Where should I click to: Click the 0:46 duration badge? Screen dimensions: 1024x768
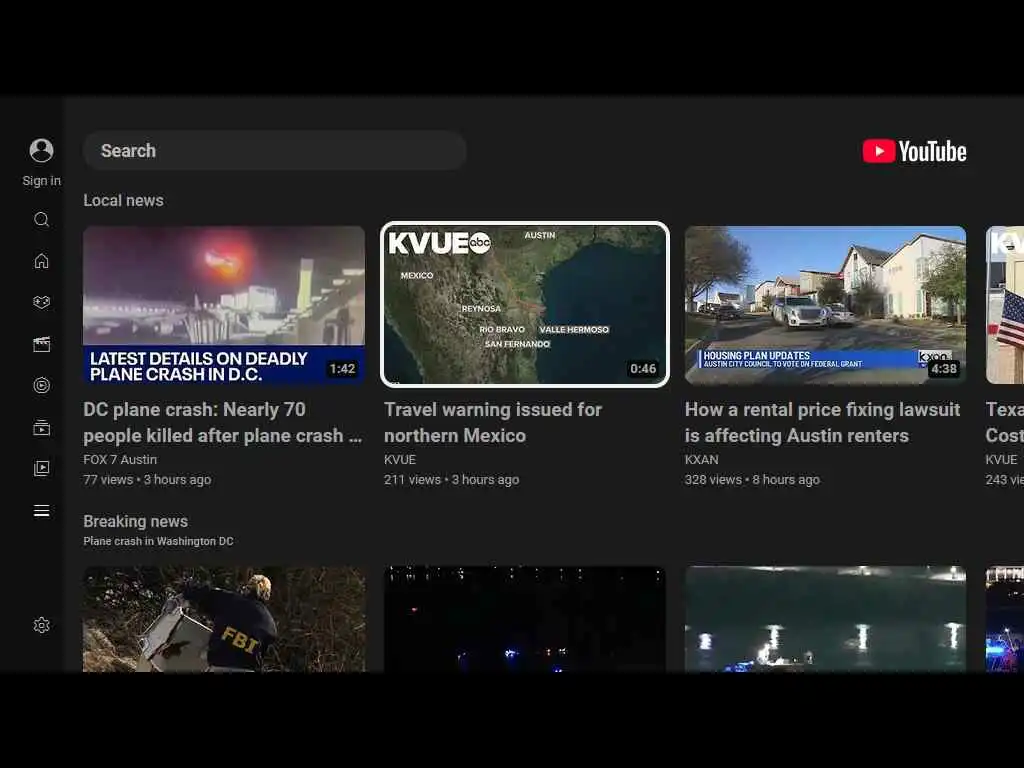tap(643, 369)
